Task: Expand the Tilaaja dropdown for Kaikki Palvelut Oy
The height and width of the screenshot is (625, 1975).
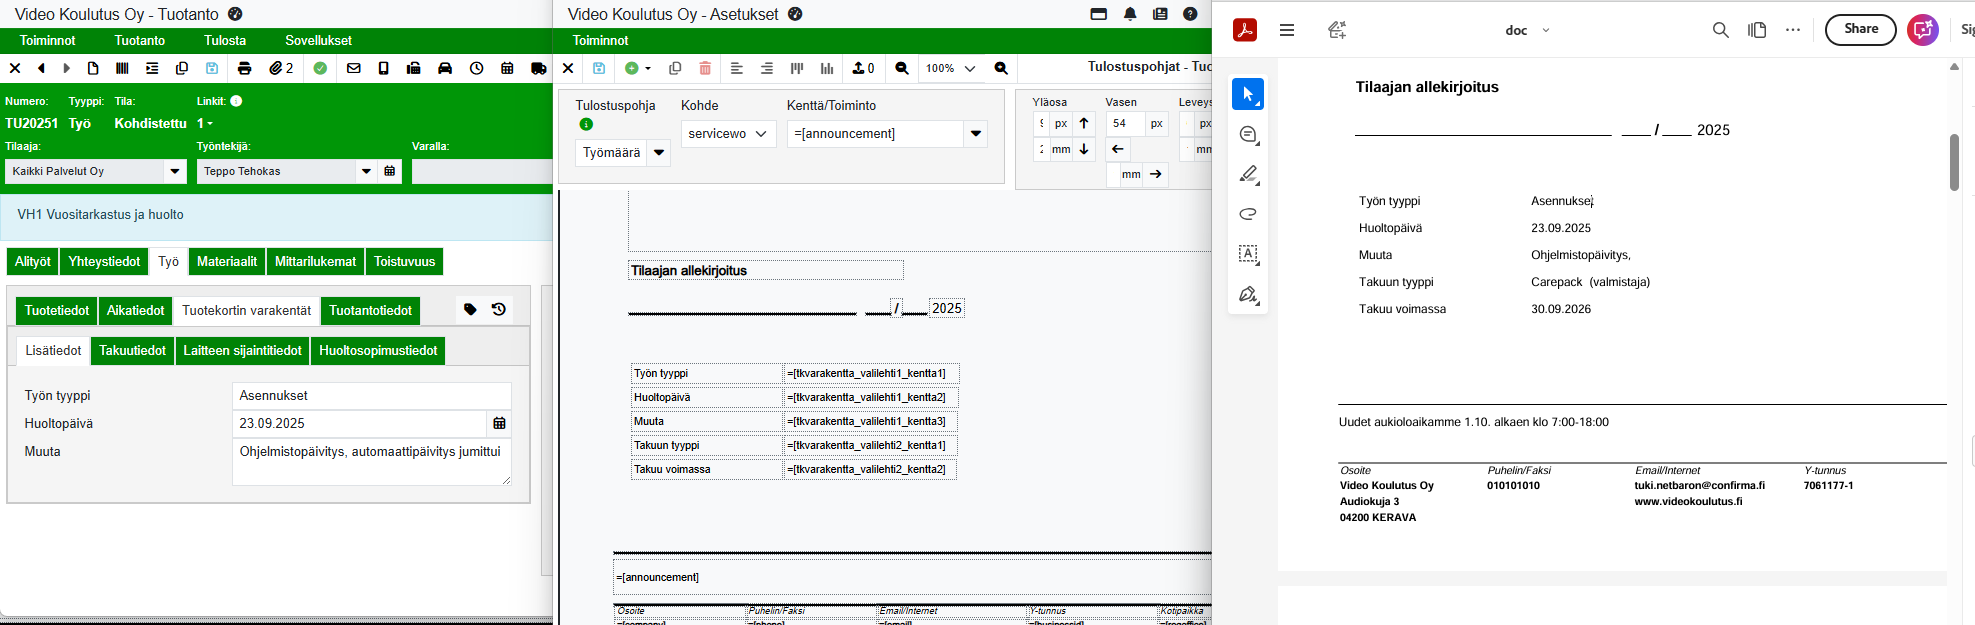Action: (175, 171)
